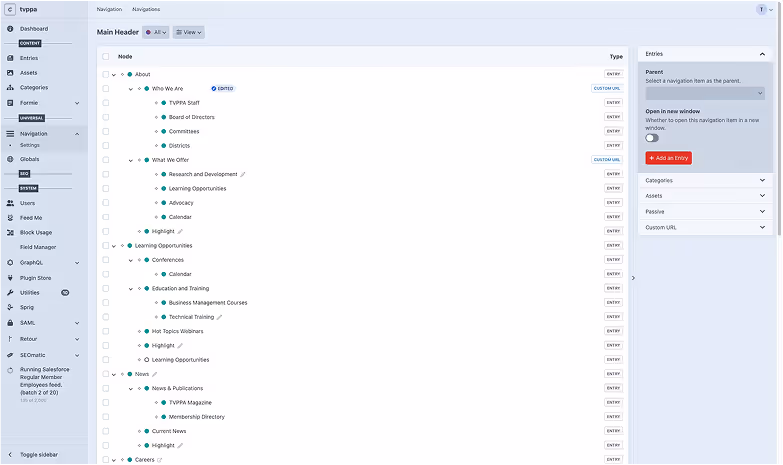
Task: Check the Who We Are row checkbox
Action: 105,89
